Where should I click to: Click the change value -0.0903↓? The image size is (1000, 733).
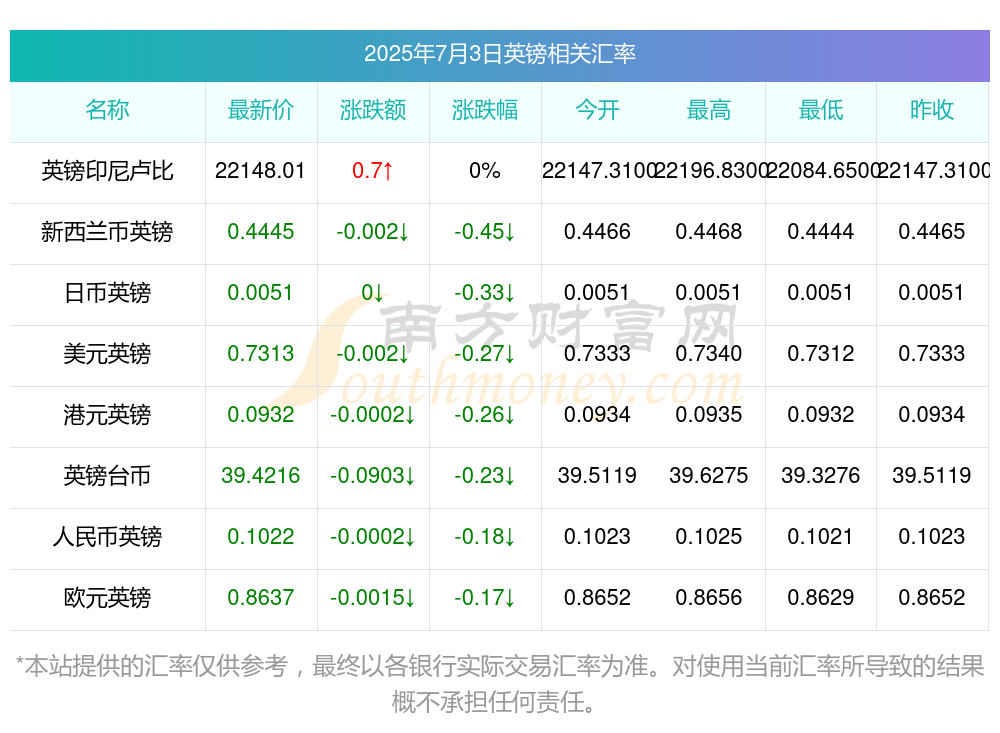(372, 475)
